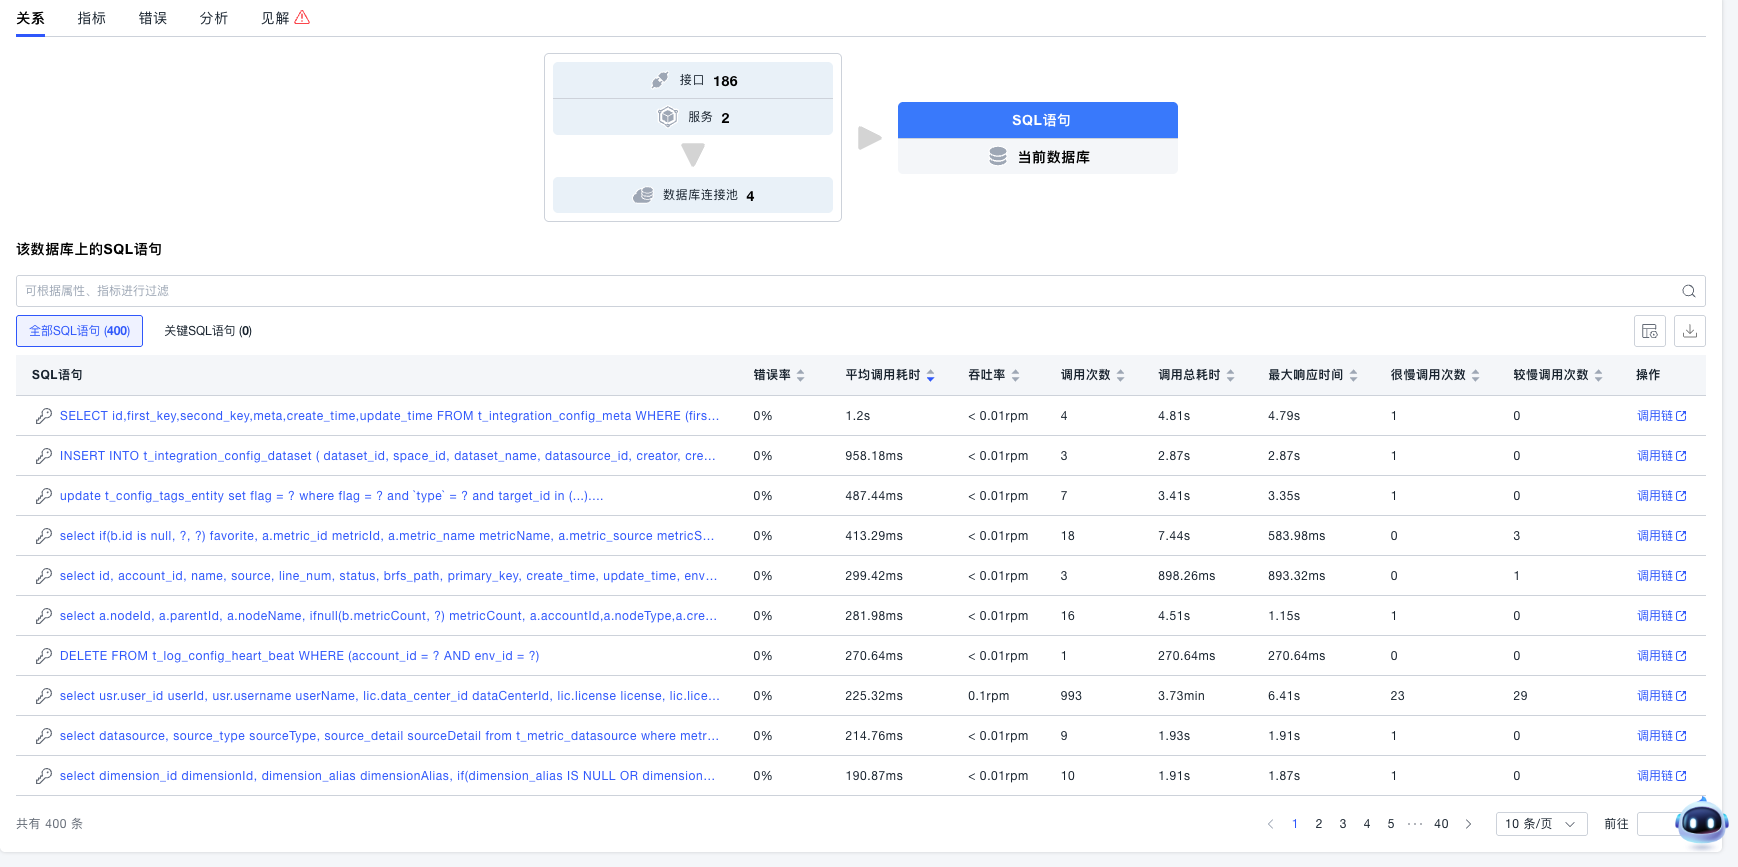Sort by 调用次数 column
Screen dimensions: 1738x867
click(x=1120, y=375)
